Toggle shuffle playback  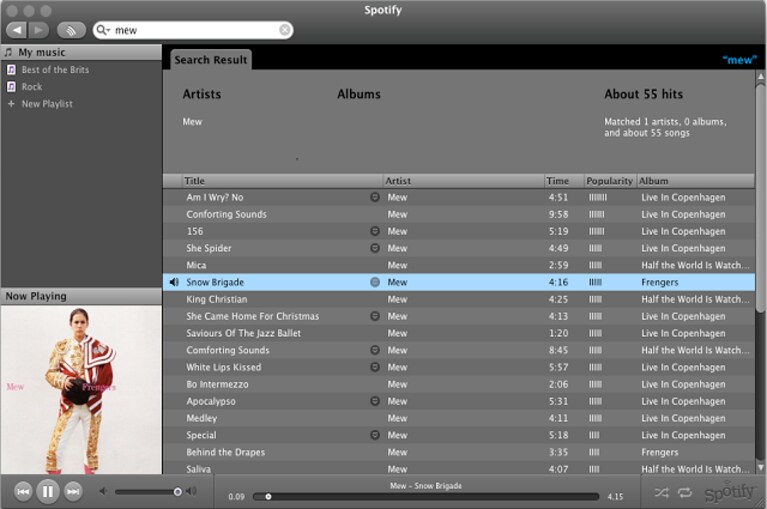[661, 492]
